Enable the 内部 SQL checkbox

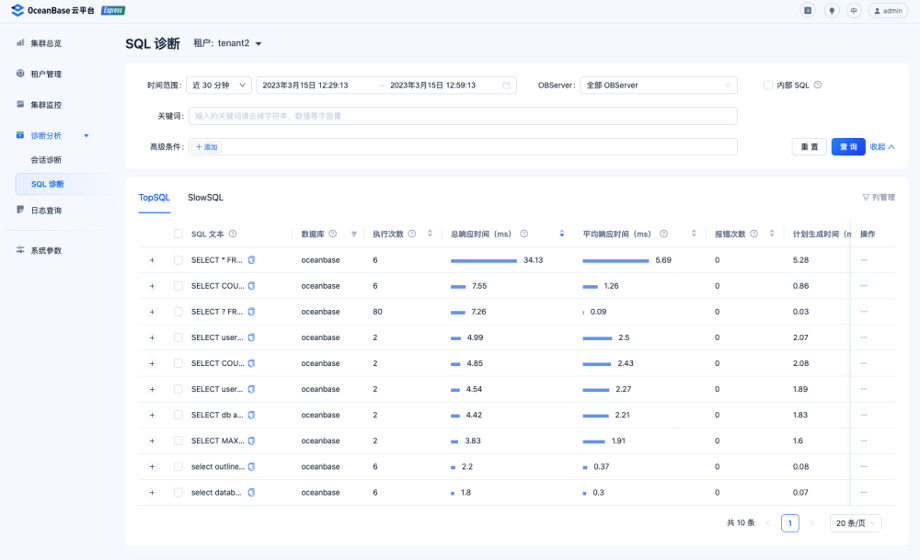pos(768,86)
